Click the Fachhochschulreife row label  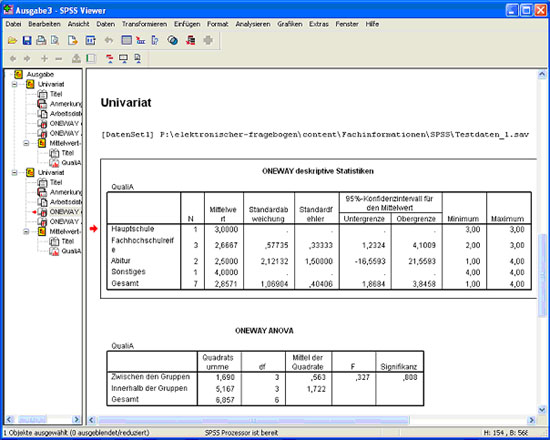click(x=143, y=245)
